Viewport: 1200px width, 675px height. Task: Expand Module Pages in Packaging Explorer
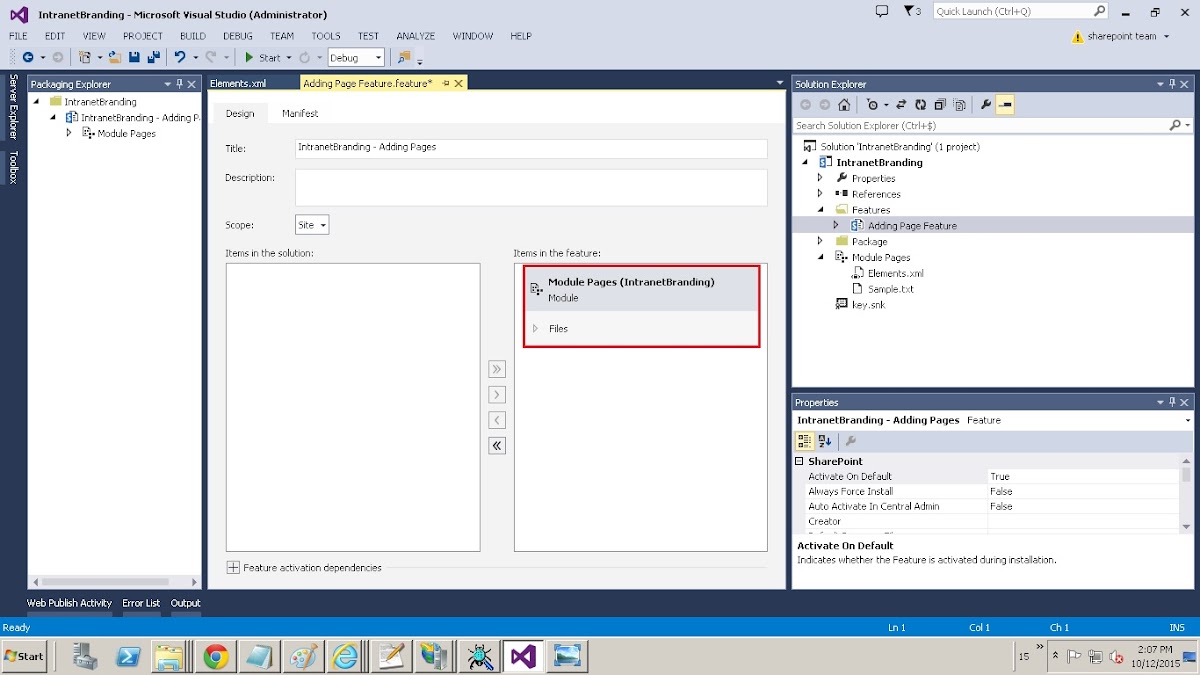[x=69, y=133]
